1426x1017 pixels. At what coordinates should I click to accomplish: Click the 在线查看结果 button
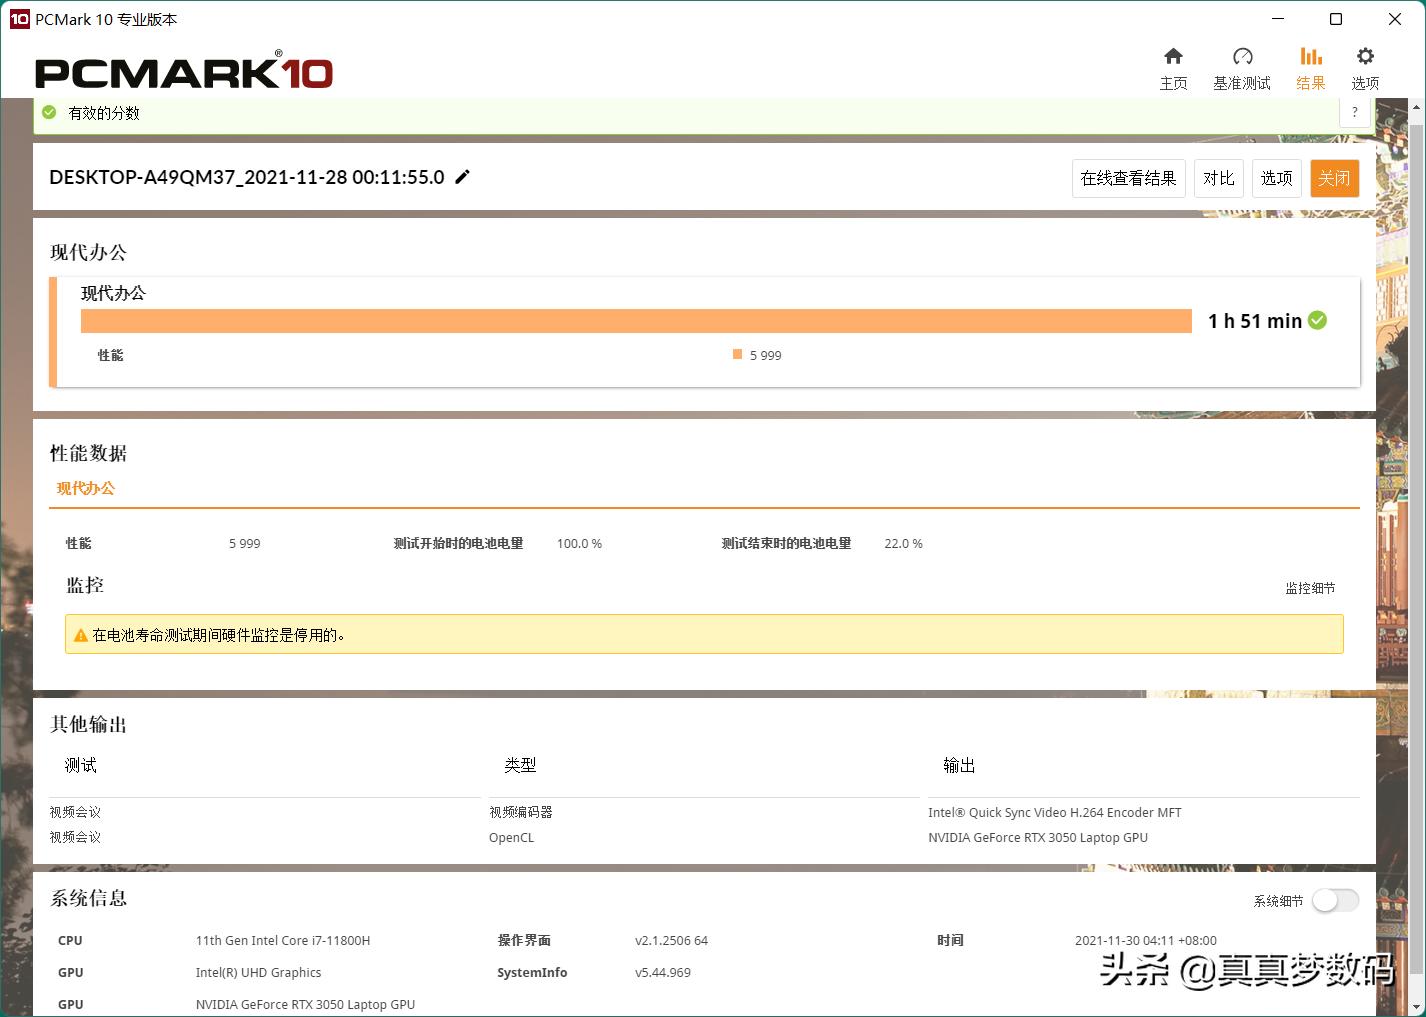1128,178
